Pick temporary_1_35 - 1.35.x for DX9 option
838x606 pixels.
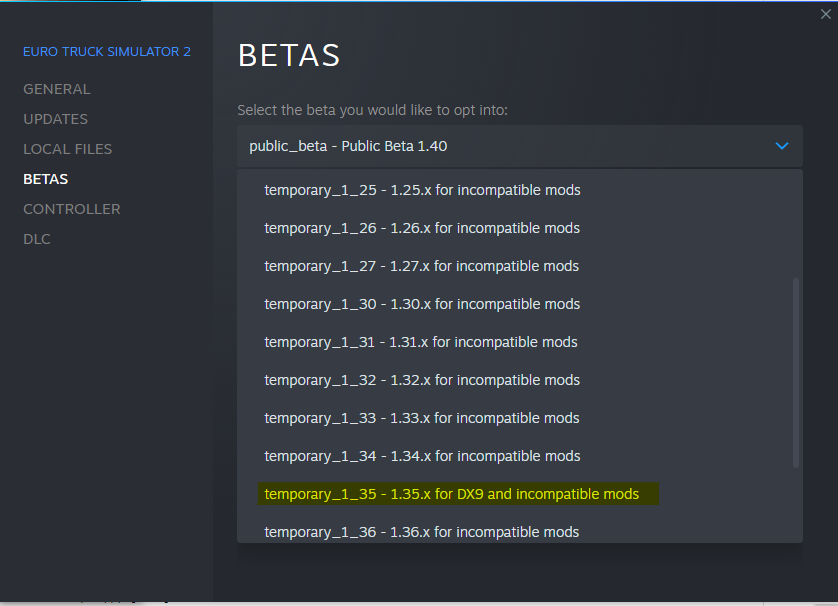(x=520, y=494)
